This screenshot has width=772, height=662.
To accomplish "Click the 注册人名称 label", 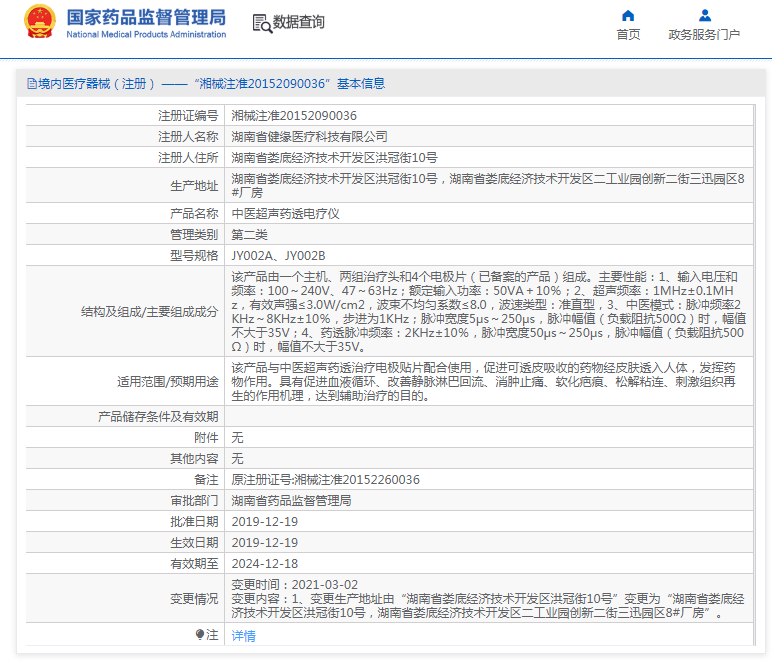I will point(188,136).
